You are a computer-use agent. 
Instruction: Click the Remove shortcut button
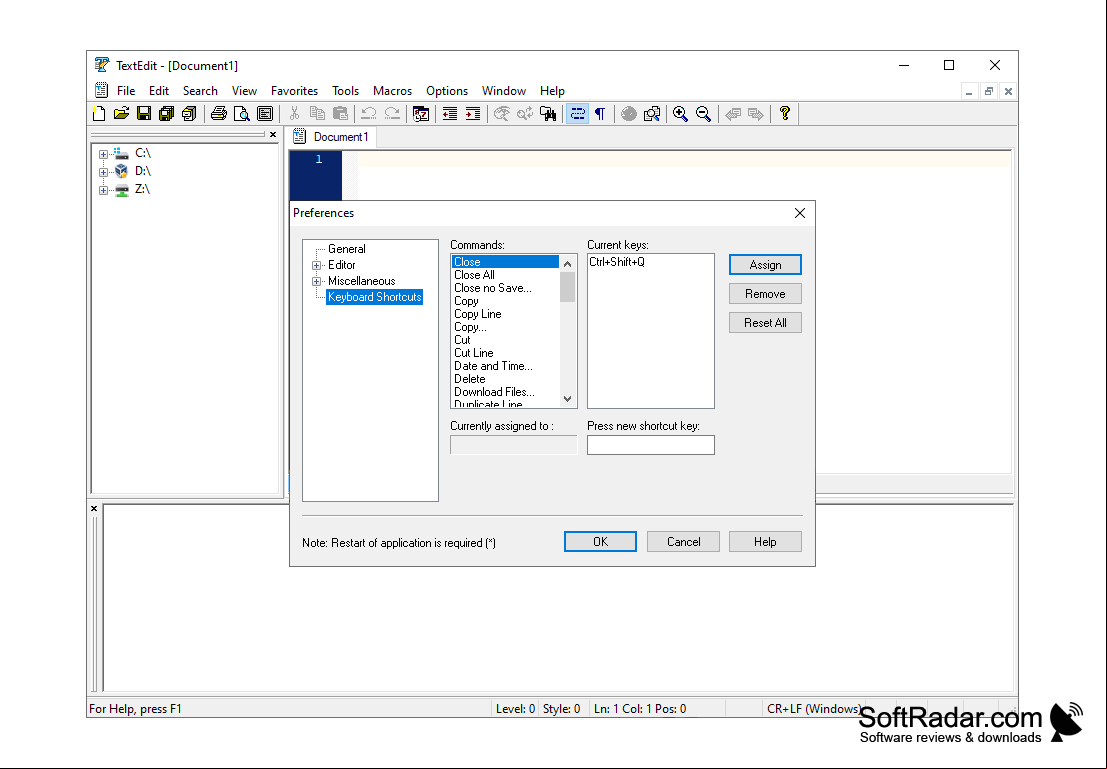coord(765,294)
